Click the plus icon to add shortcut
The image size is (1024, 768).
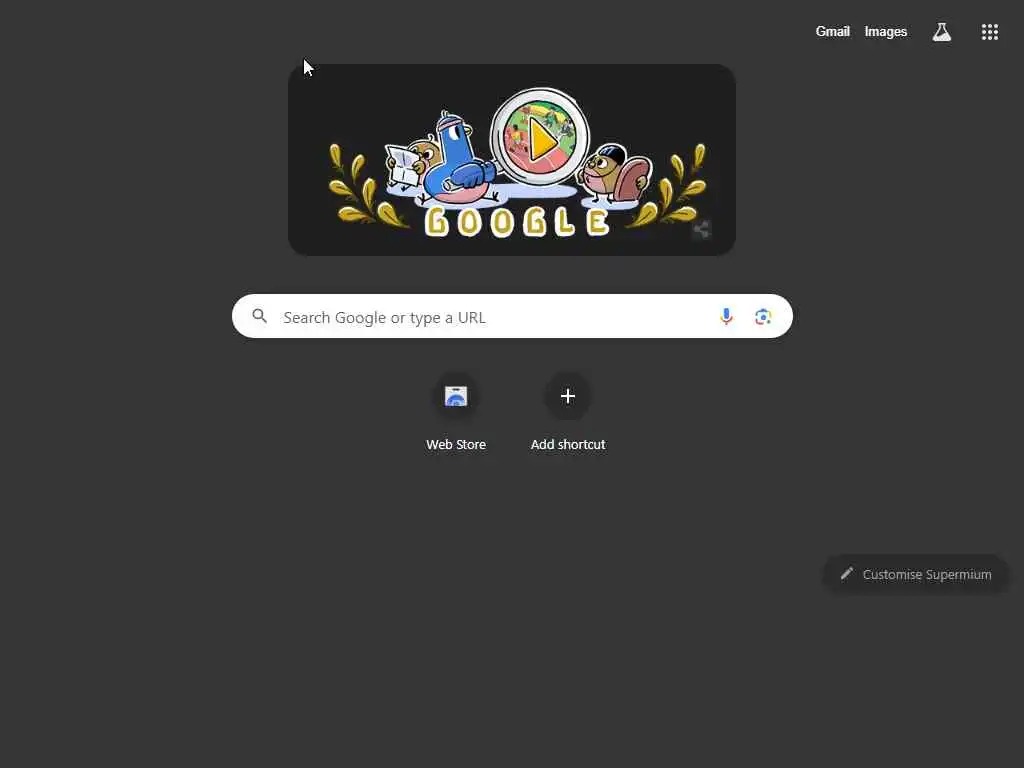point(568,396)
